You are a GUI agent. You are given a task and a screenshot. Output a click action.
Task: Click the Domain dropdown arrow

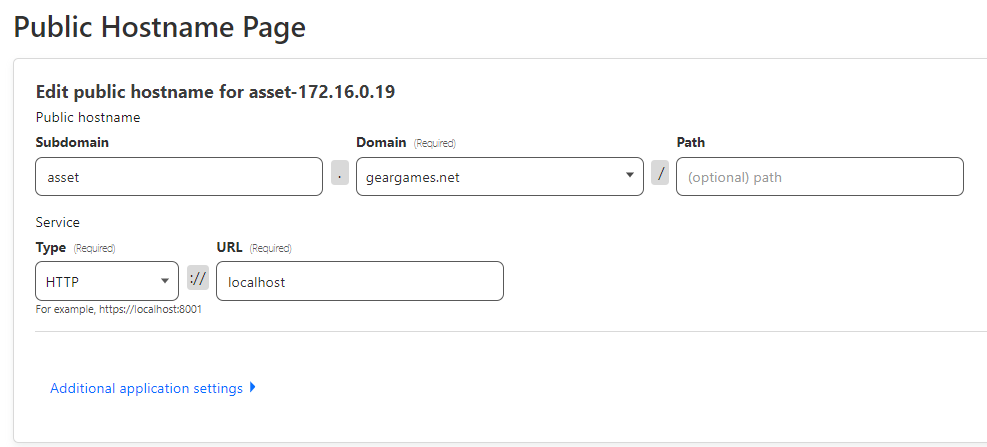coord(630,175)
